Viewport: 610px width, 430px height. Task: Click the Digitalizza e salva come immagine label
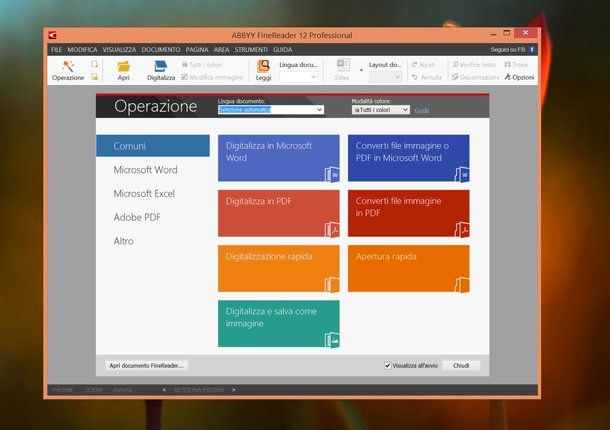click(x=271, y=317)
